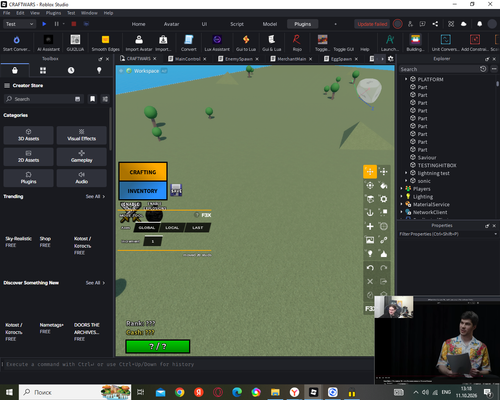Open the Visual Effects category
The width and height of the screenshot is (500, 400).
coord(82,135)
